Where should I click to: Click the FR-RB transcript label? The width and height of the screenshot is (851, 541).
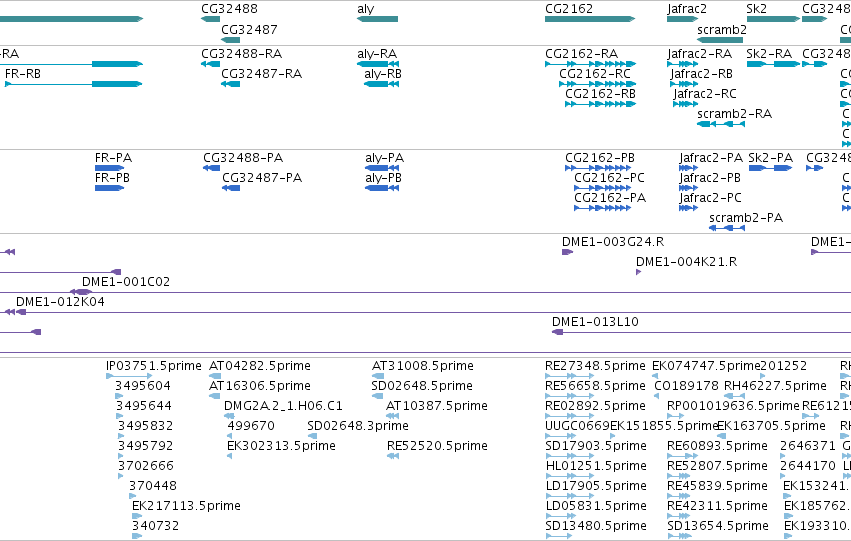(23, 74)
